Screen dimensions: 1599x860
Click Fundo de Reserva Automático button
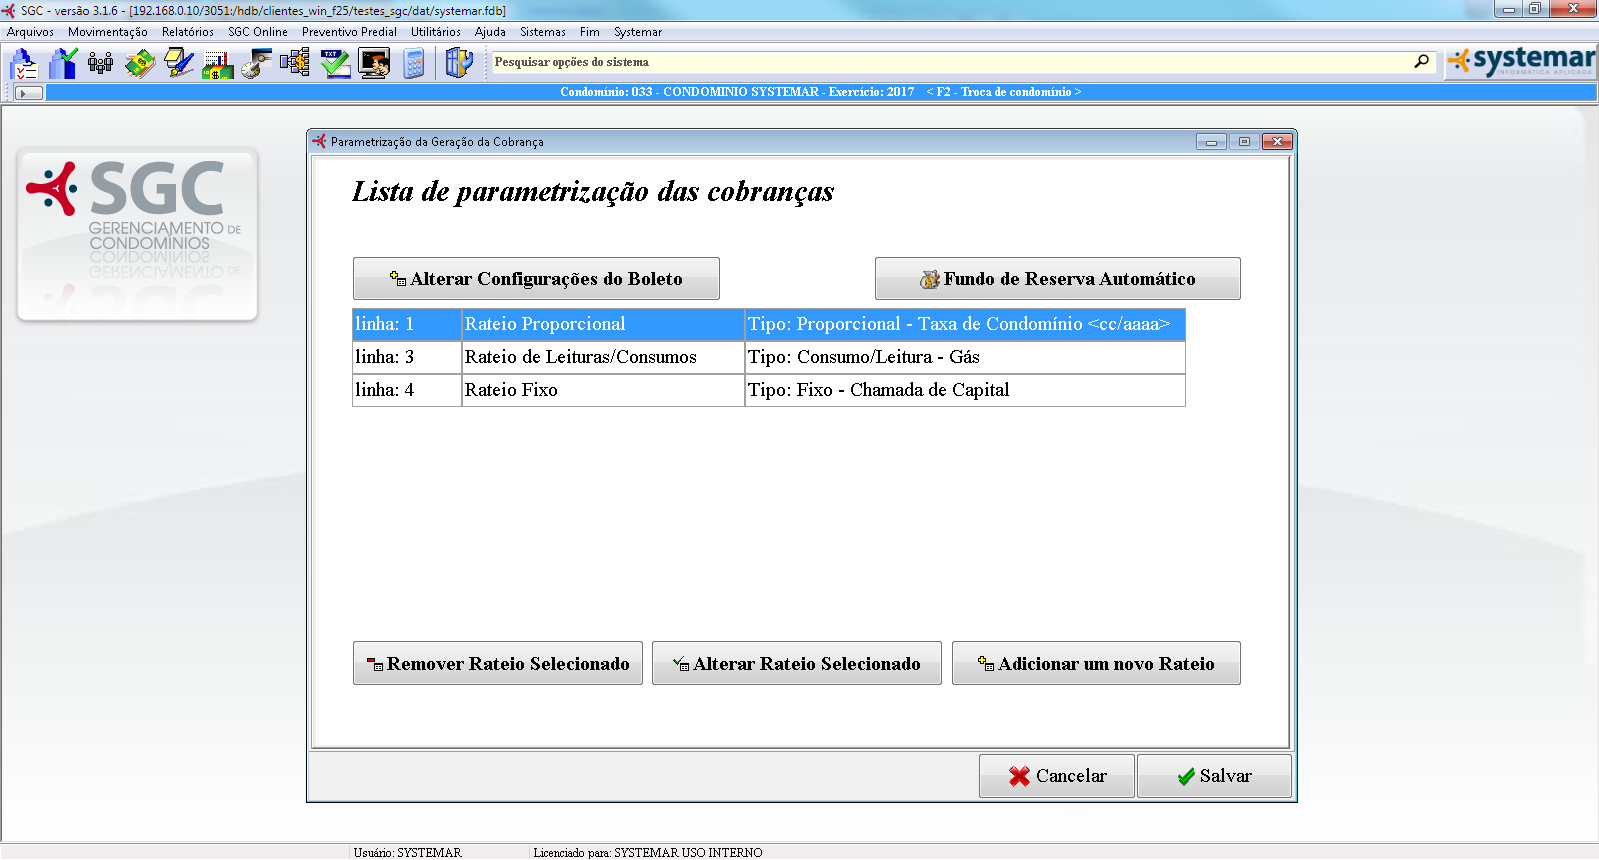click(x=1057, y=279)
